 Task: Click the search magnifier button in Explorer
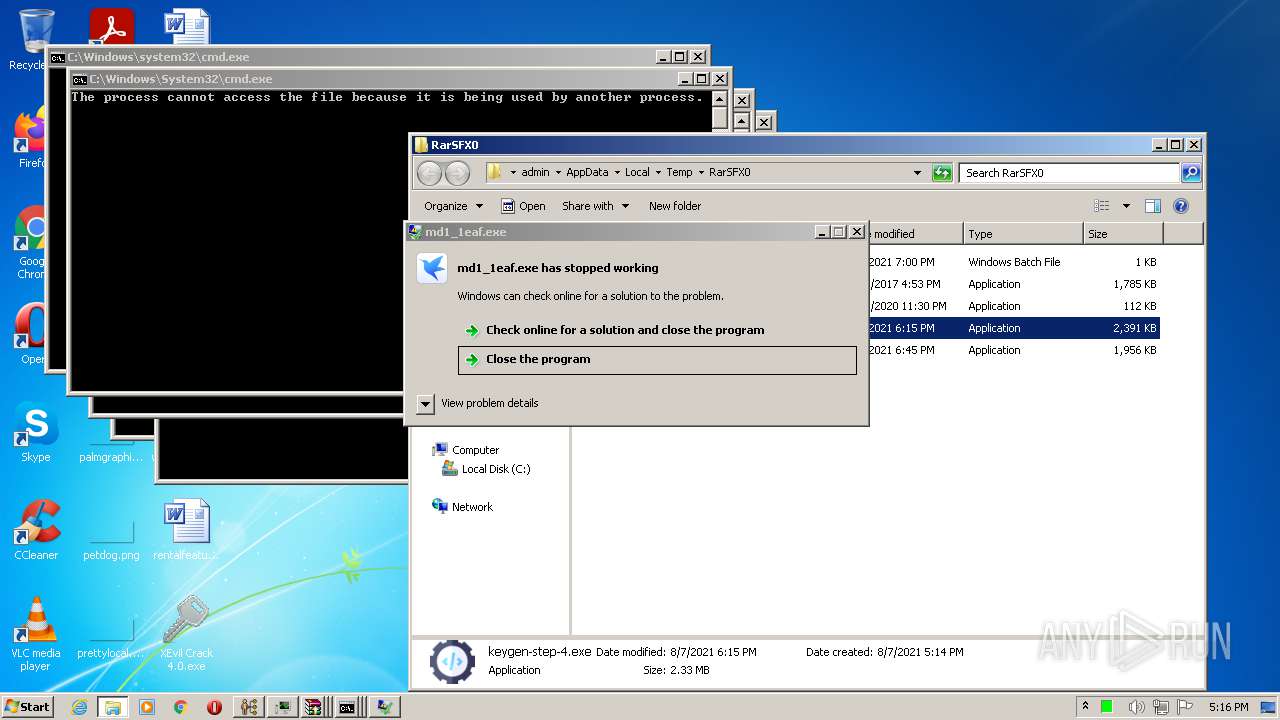1191,173
